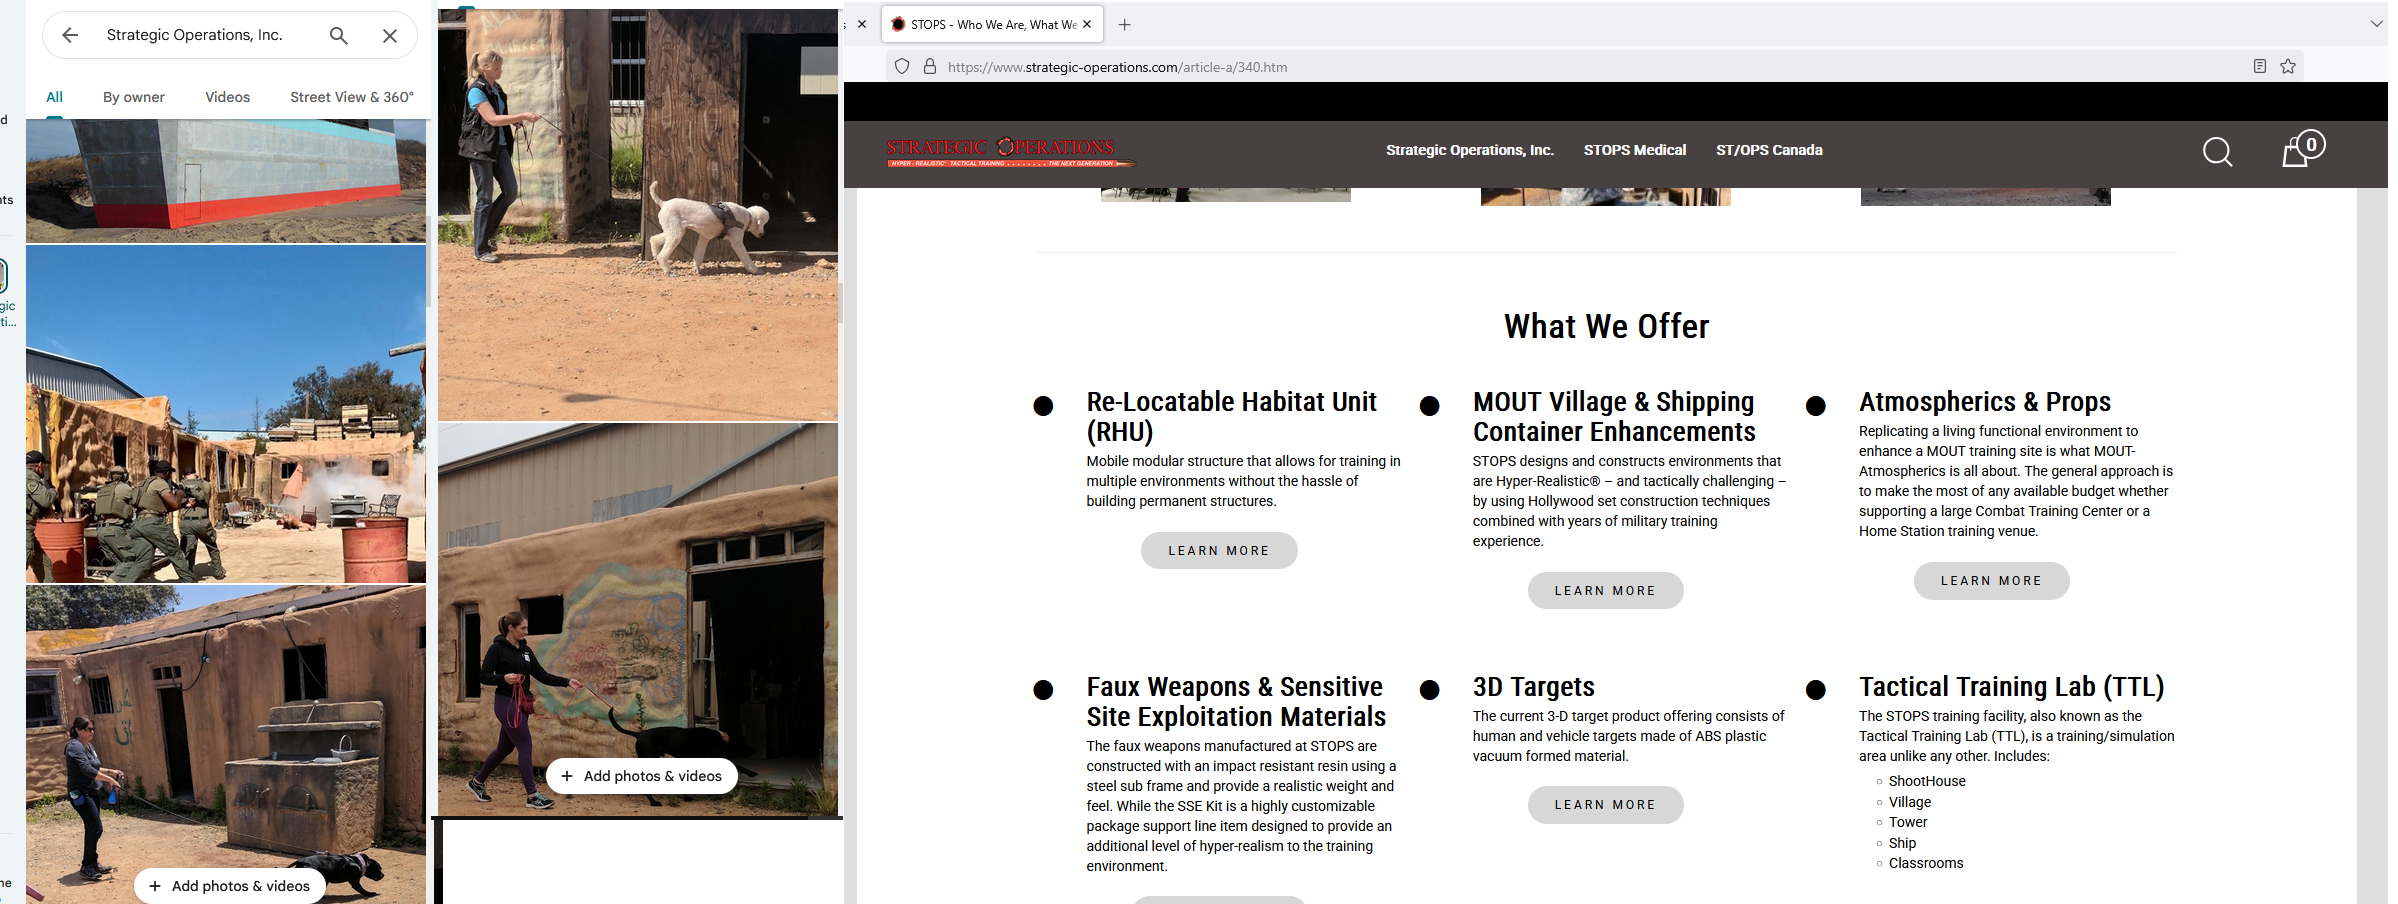Viewport: 2398px width, 904px height.
Task: Click Village in the TTL list
Action: coord(1909,802)
